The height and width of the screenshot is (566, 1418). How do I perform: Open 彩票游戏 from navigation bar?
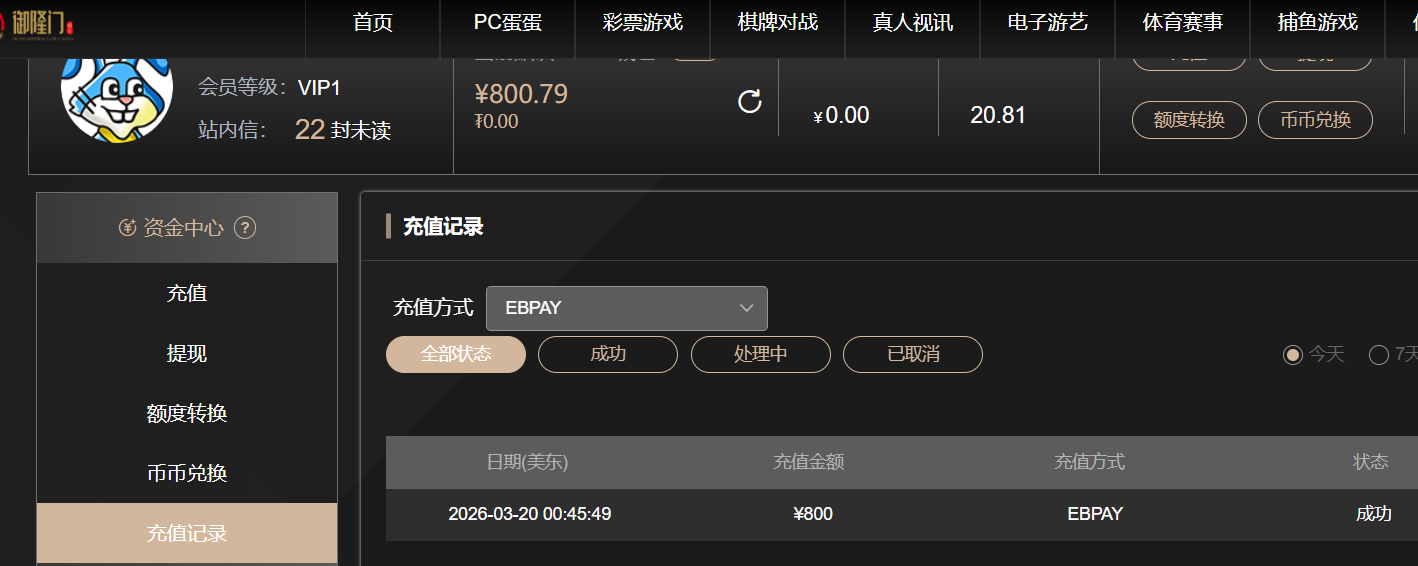[x=643, y=23]
